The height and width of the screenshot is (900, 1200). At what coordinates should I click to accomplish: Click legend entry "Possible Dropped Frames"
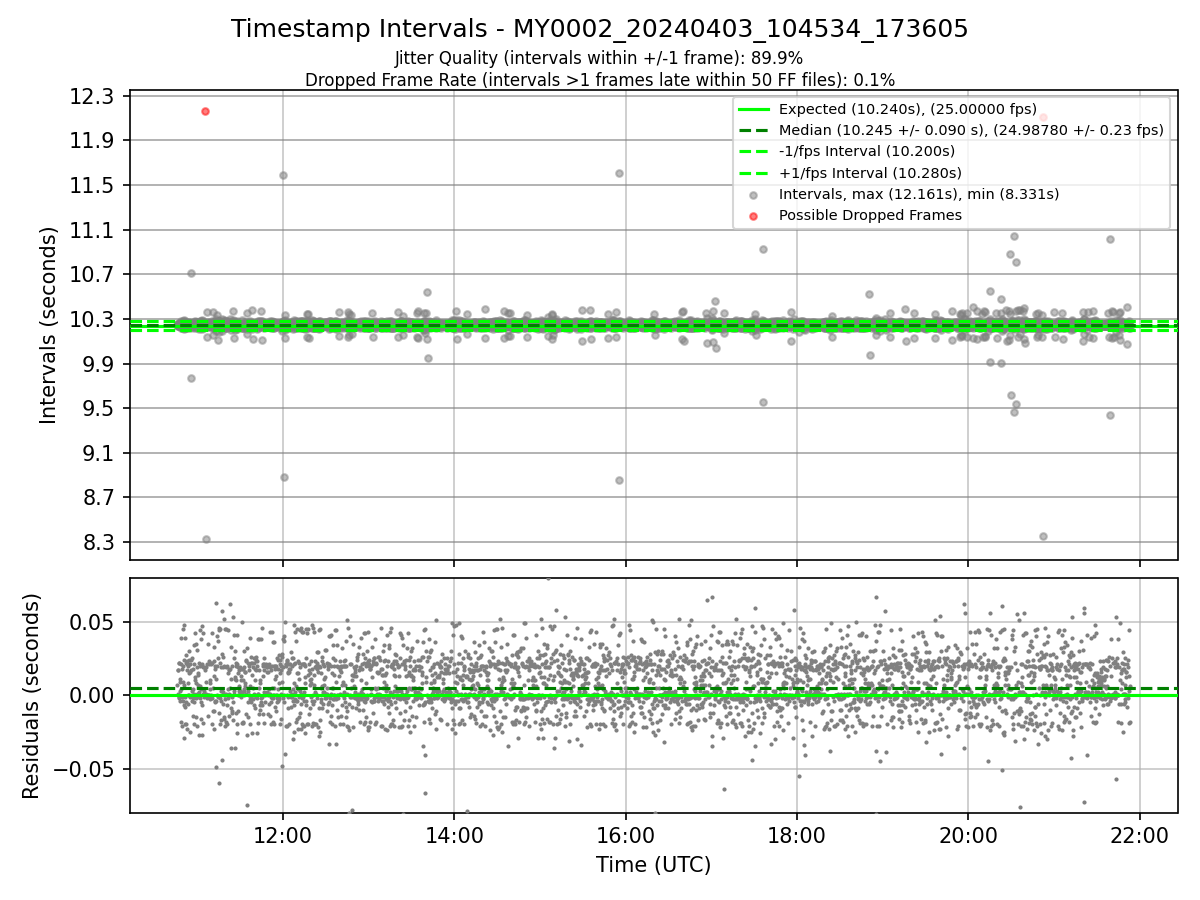point(870,215)
